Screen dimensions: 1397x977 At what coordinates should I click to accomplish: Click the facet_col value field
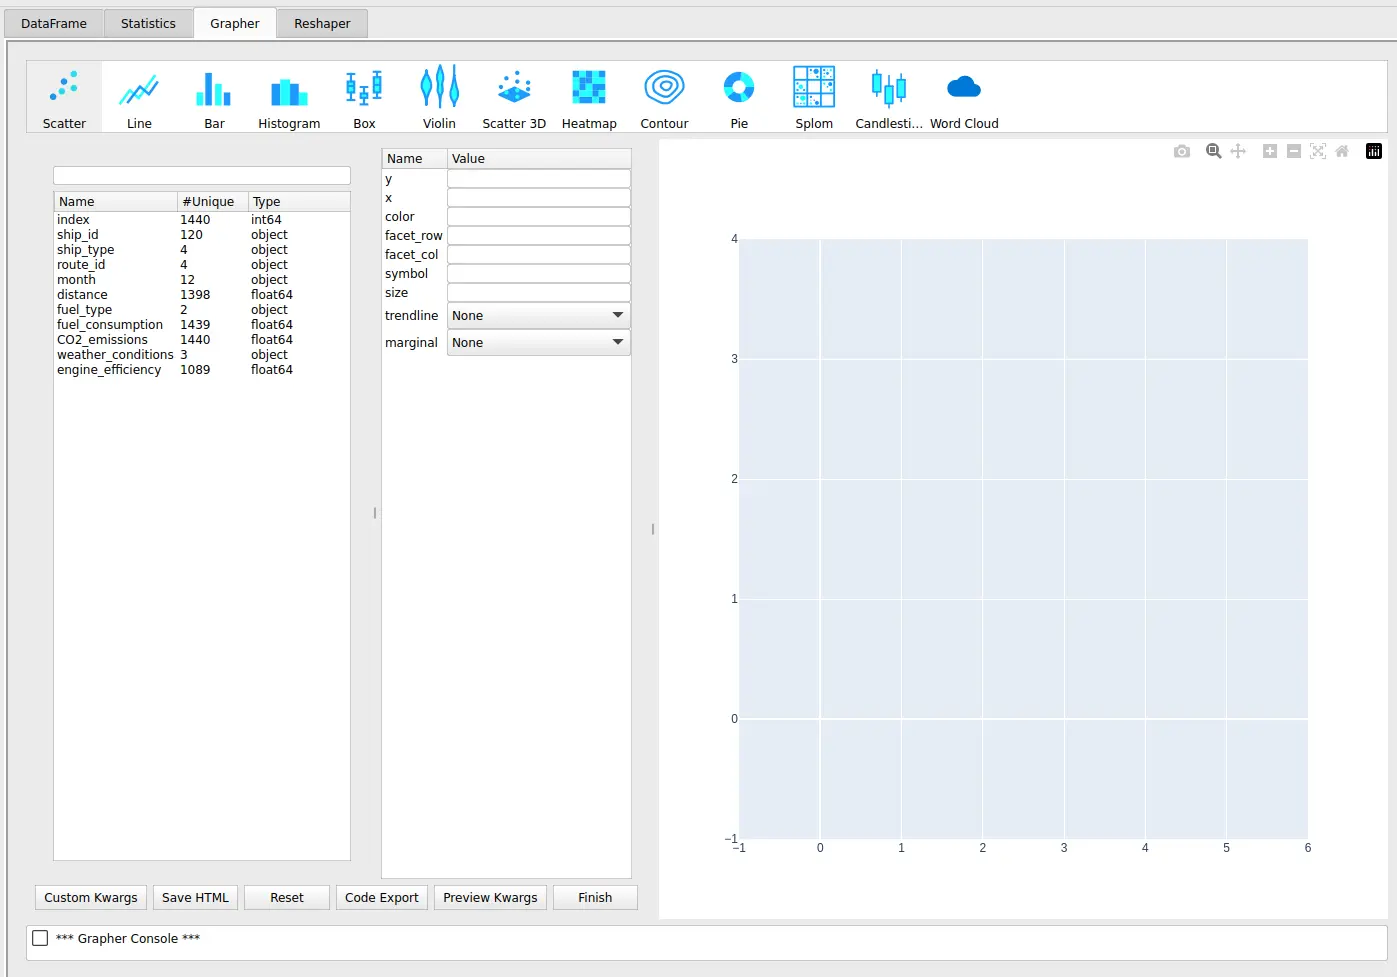pyautogui.click(x=539, y=254)
